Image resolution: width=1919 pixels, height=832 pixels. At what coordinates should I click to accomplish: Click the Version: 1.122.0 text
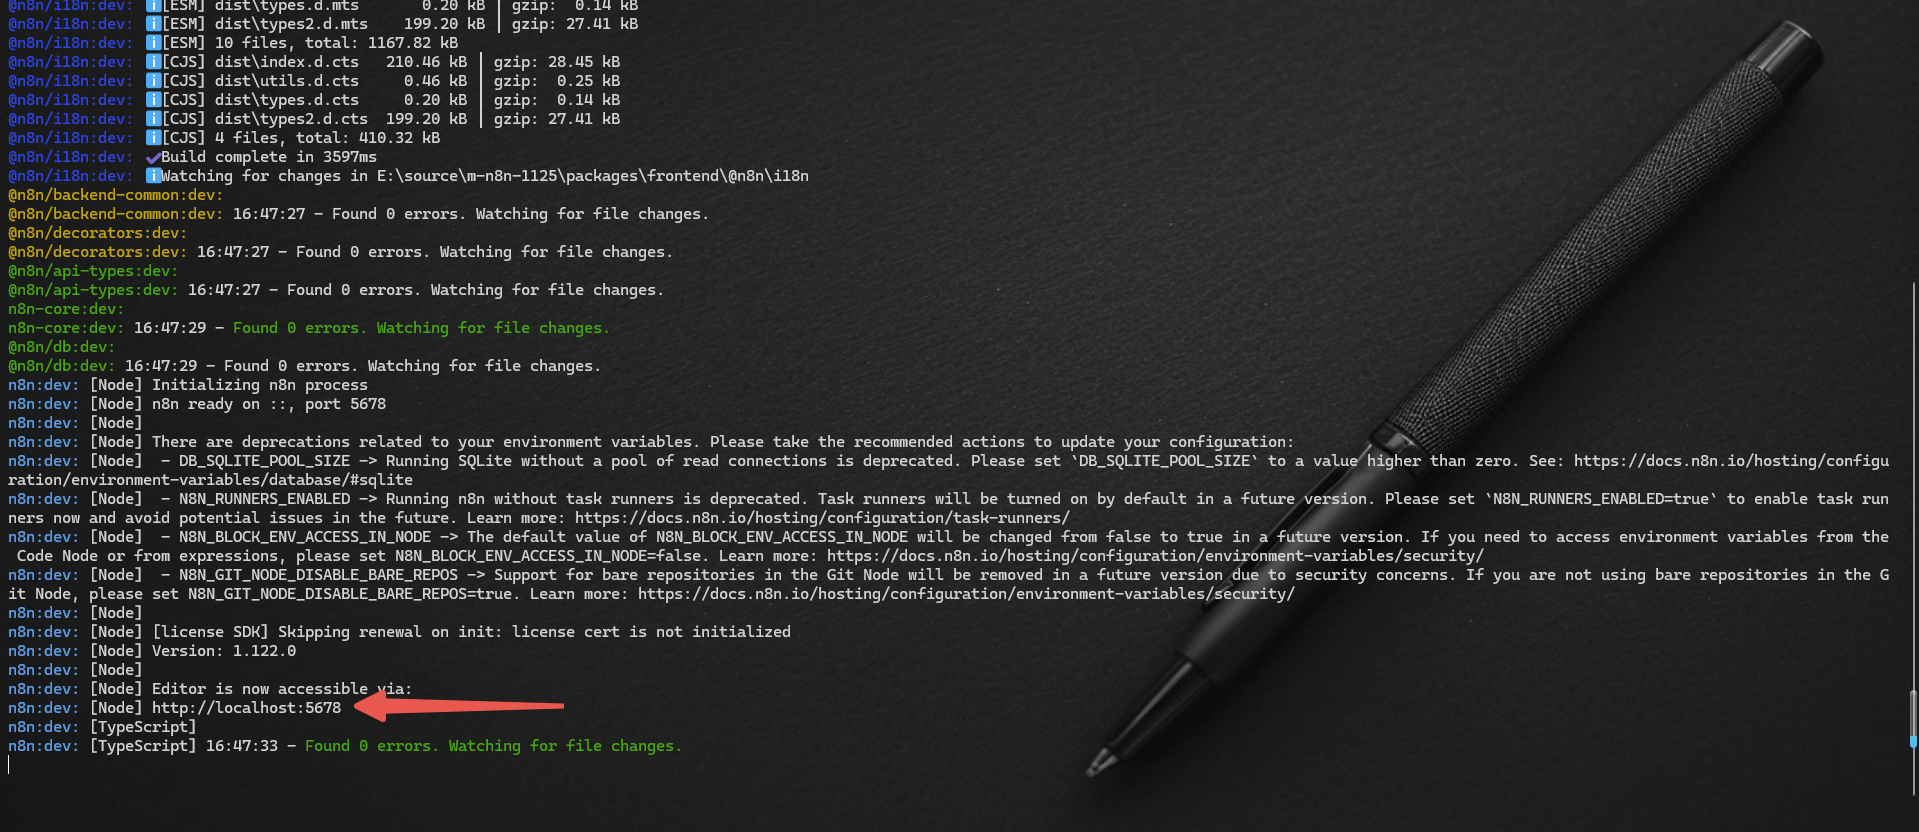(x=224, y=651)
